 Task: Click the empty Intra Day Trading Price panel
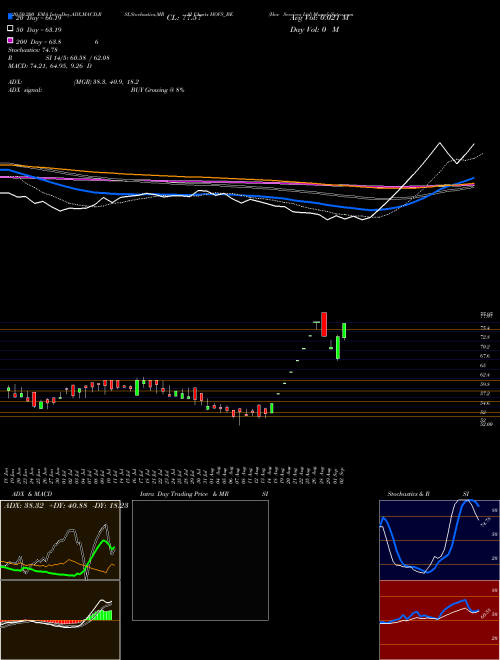[x=200, y=560]
